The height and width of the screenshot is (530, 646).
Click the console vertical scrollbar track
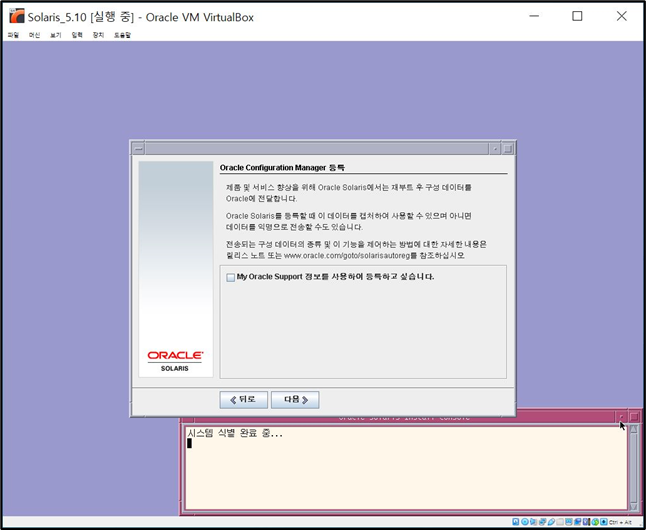[634, 468]
